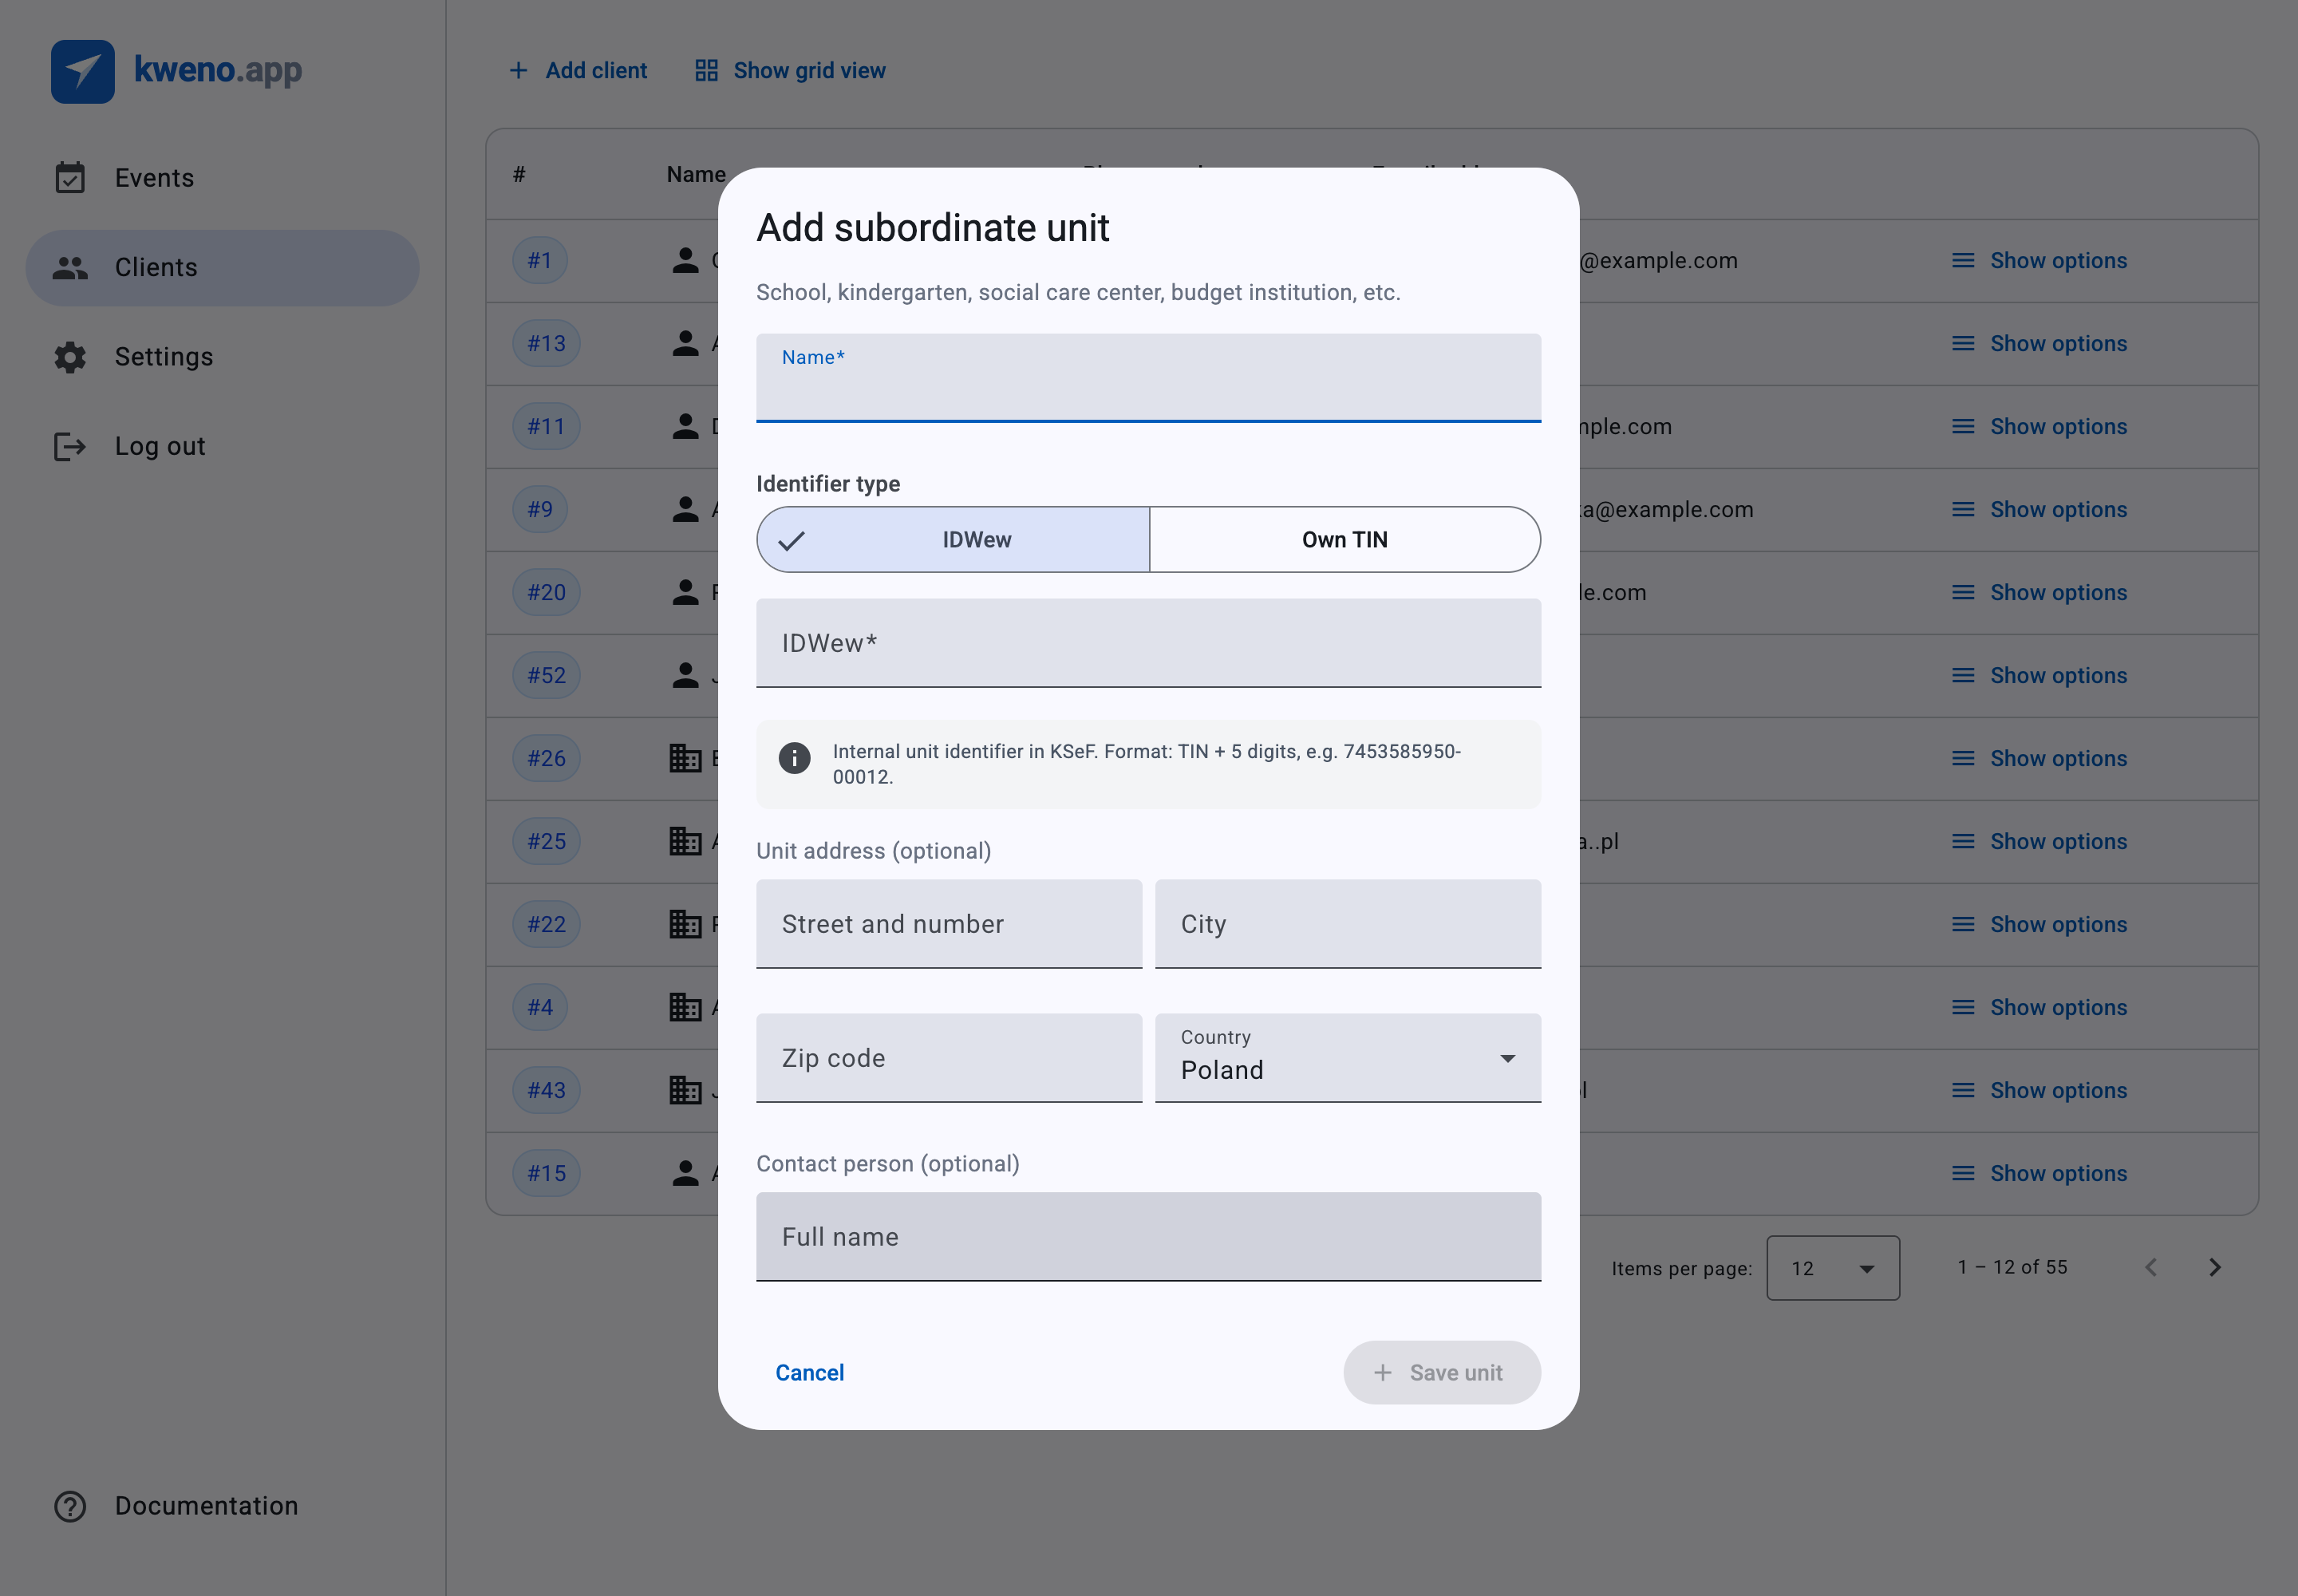The width and height of the screenshot is (2298, 1596).
Task: Click the info icon in IDWew hint
Action: (795, 758)
